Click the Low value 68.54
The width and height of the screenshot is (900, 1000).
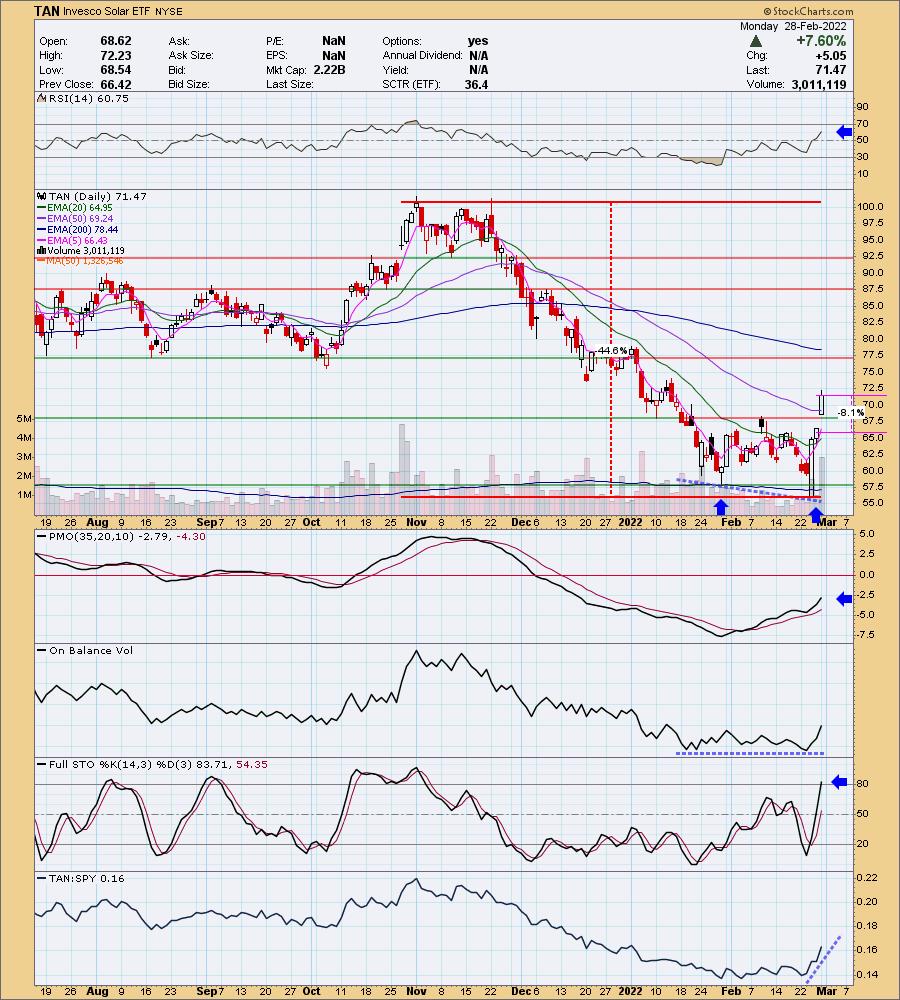pos(115,70)
